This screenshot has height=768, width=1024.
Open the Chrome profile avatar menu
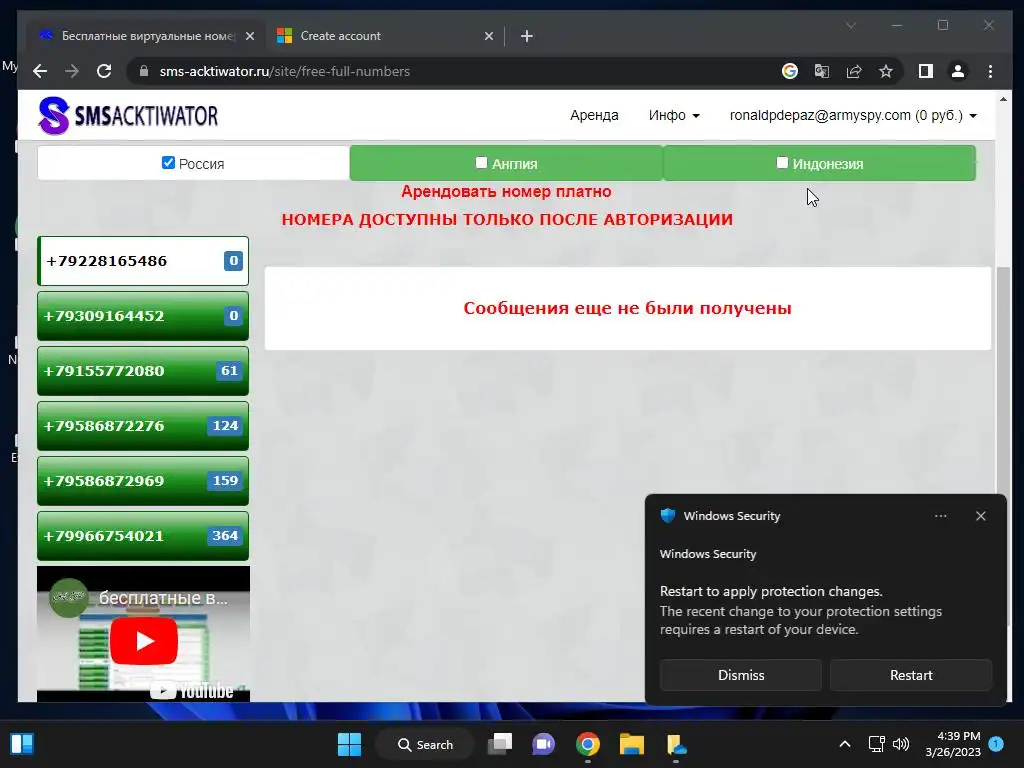[957, 71]
